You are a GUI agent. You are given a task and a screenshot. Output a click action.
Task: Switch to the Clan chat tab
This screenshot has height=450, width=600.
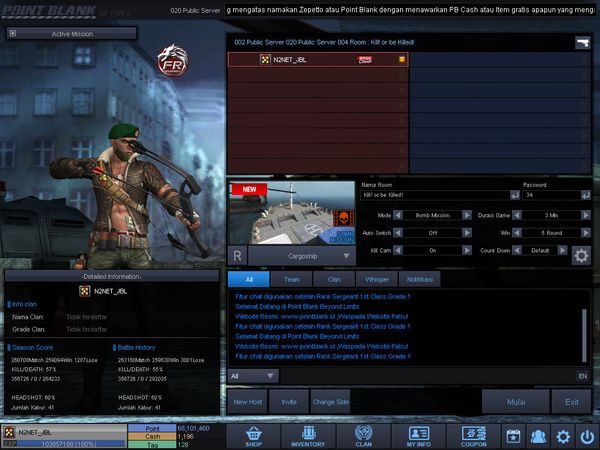pyautogui.click(x=334, y=279)
